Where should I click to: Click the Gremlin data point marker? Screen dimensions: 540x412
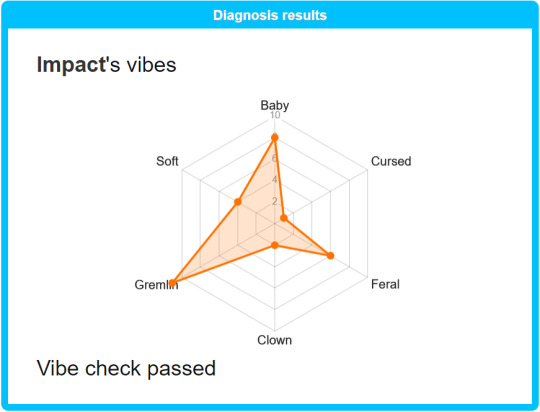tap(173, 284)
